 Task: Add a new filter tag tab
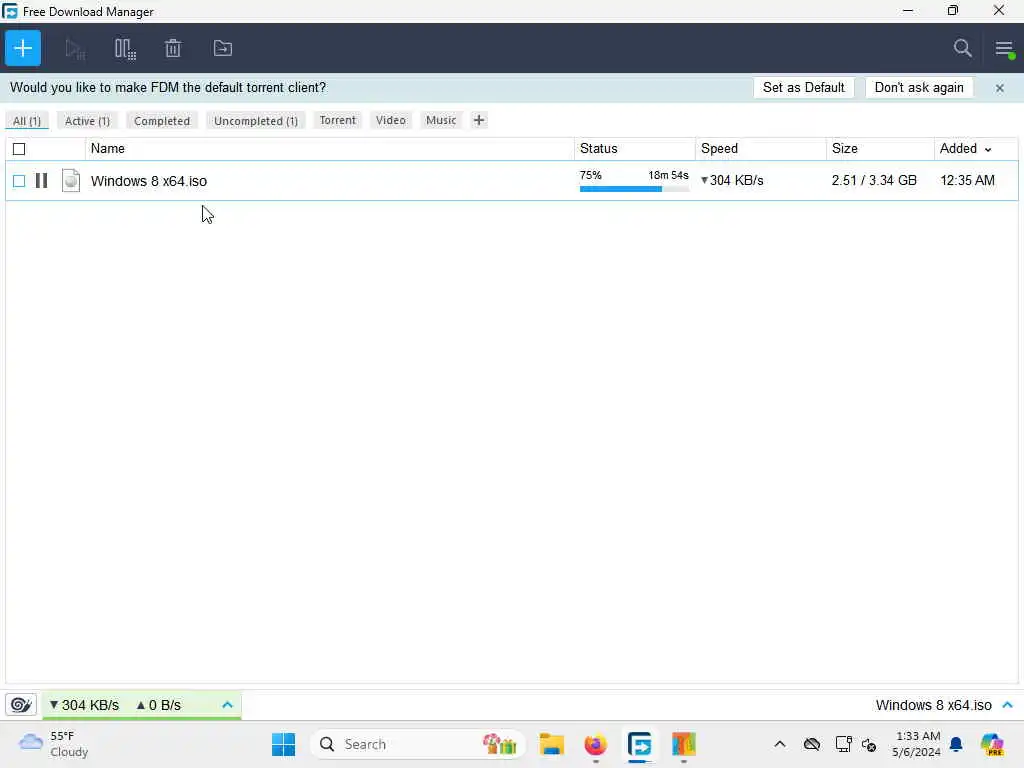pyautogui.click(x=479, y=120)
